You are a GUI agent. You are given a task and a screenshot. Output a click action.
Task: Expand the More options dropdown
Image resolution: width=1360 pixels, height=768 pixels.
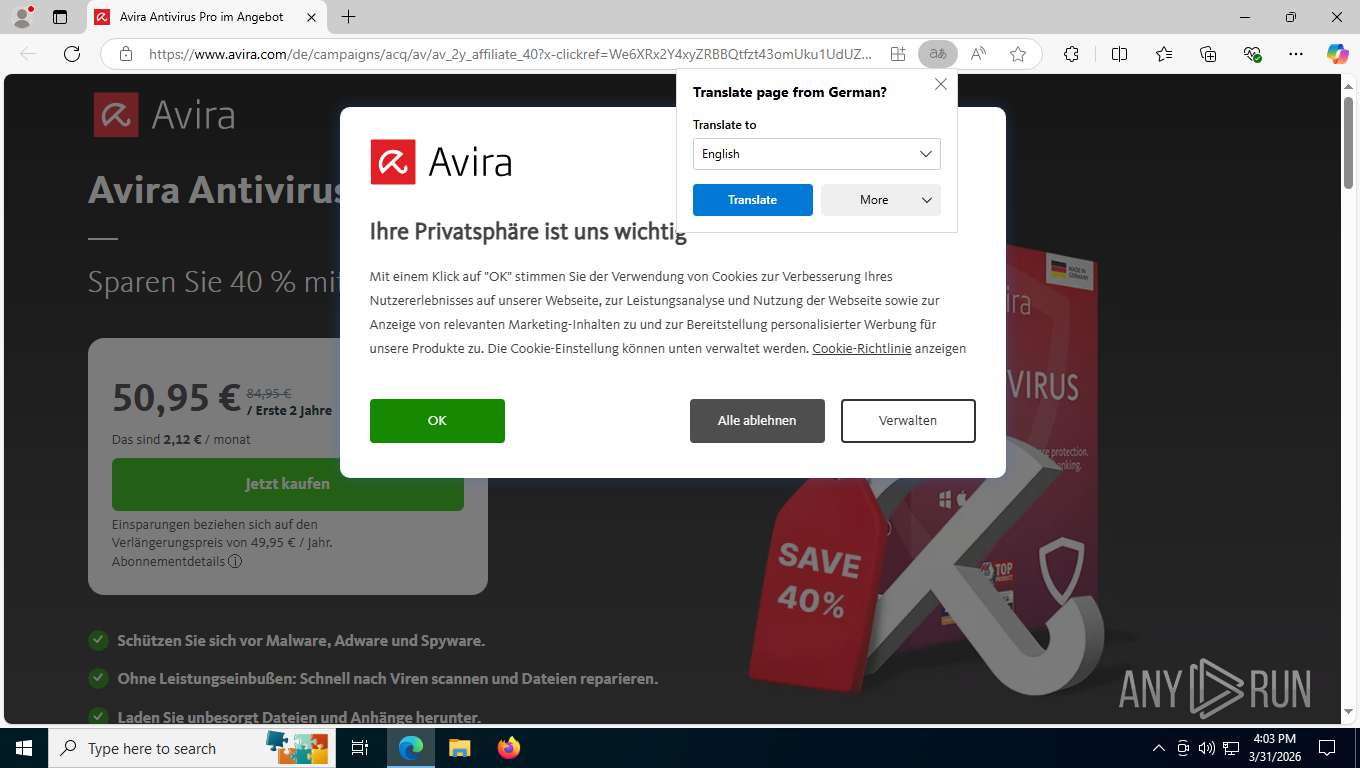[x=881, y=200]
